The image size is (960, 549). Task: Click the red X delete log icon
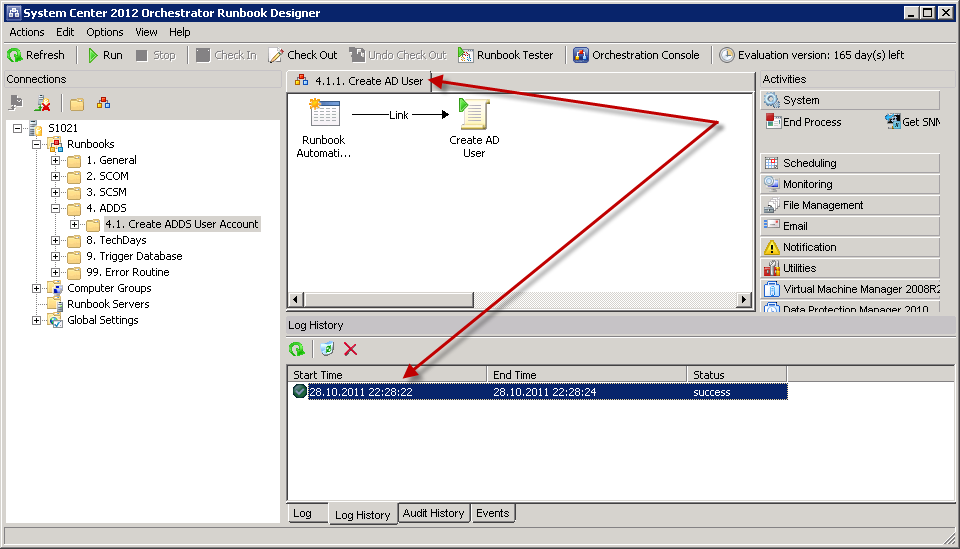(350, 349)
